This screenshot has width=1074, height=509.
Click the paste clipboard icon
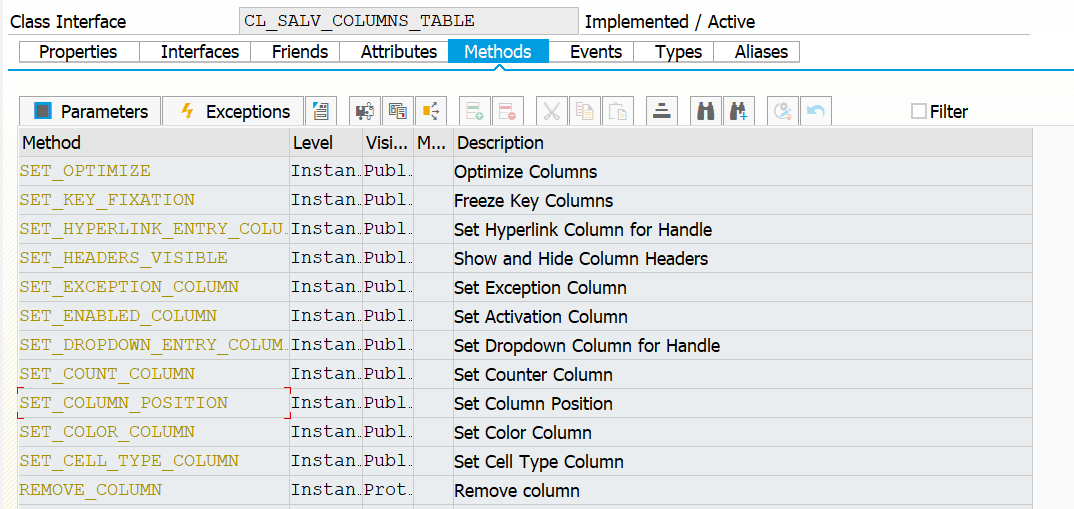pos(617,111)
